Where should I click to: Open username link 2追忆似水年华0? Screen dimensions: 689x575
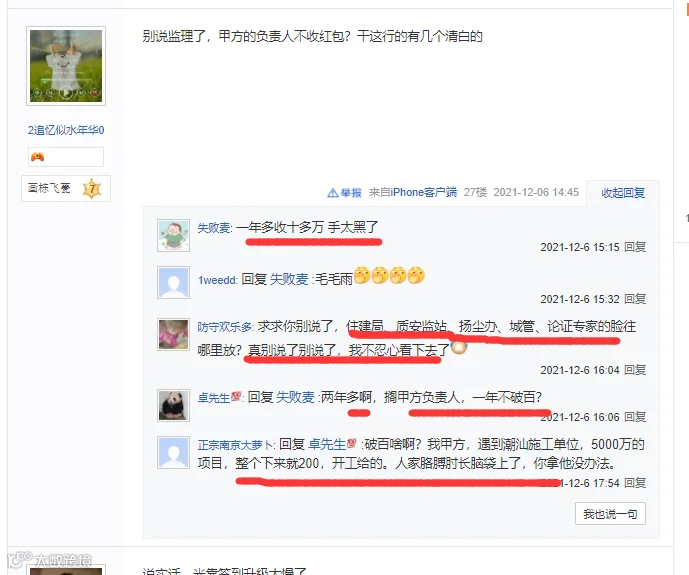66,130
